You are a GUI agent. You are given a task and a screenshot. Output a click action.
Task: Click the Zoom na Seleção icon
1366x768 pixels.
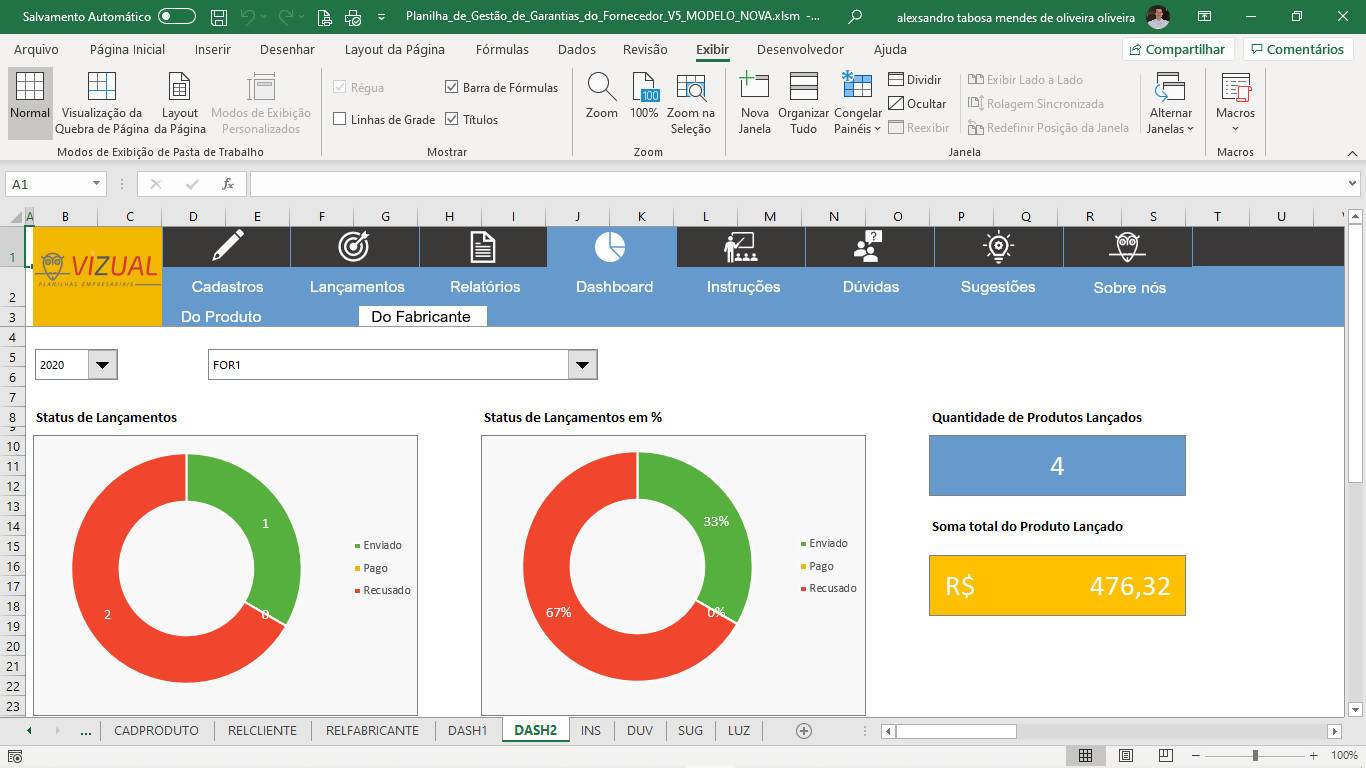(x=690, y=89)
